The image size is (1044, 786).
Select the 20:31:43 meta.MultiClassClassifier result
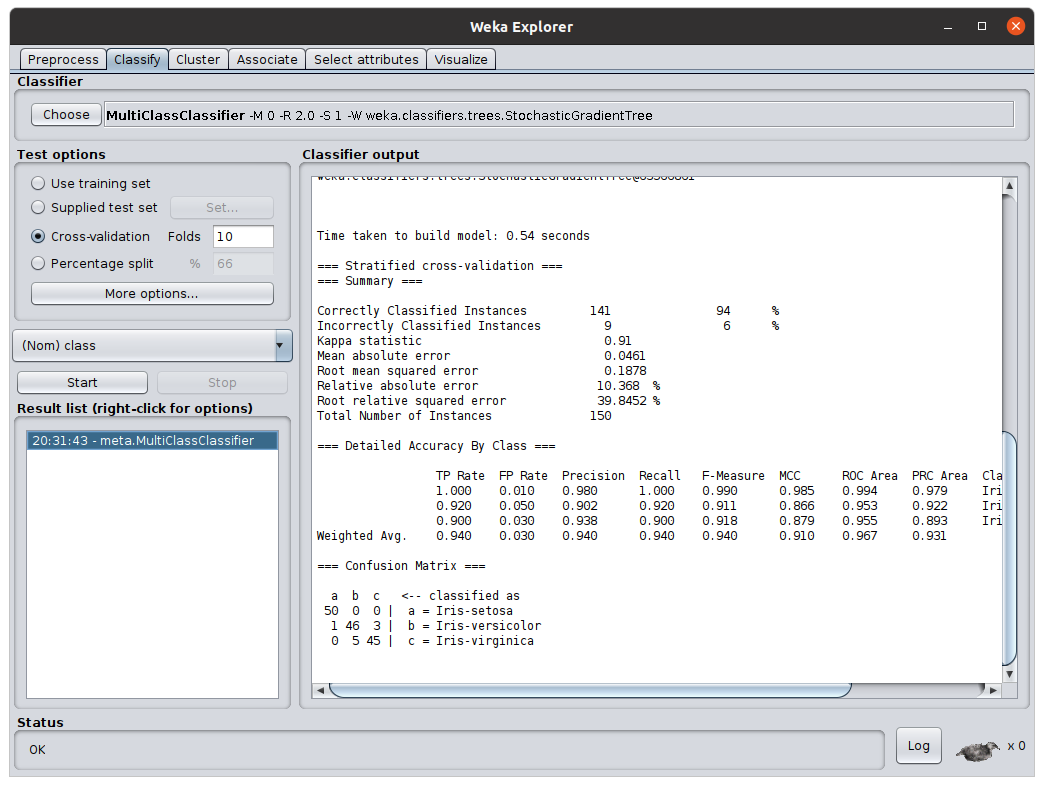(152, 441)
